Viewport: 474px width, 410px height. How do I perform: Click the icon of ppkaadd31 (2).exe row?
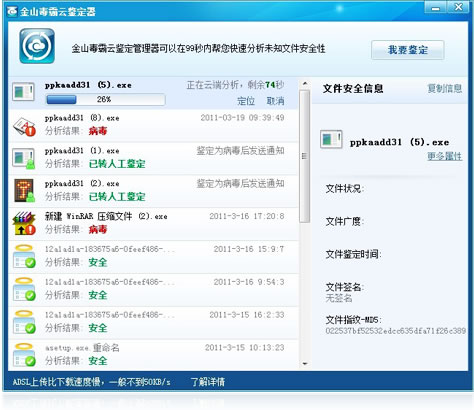tap(24, 191)
